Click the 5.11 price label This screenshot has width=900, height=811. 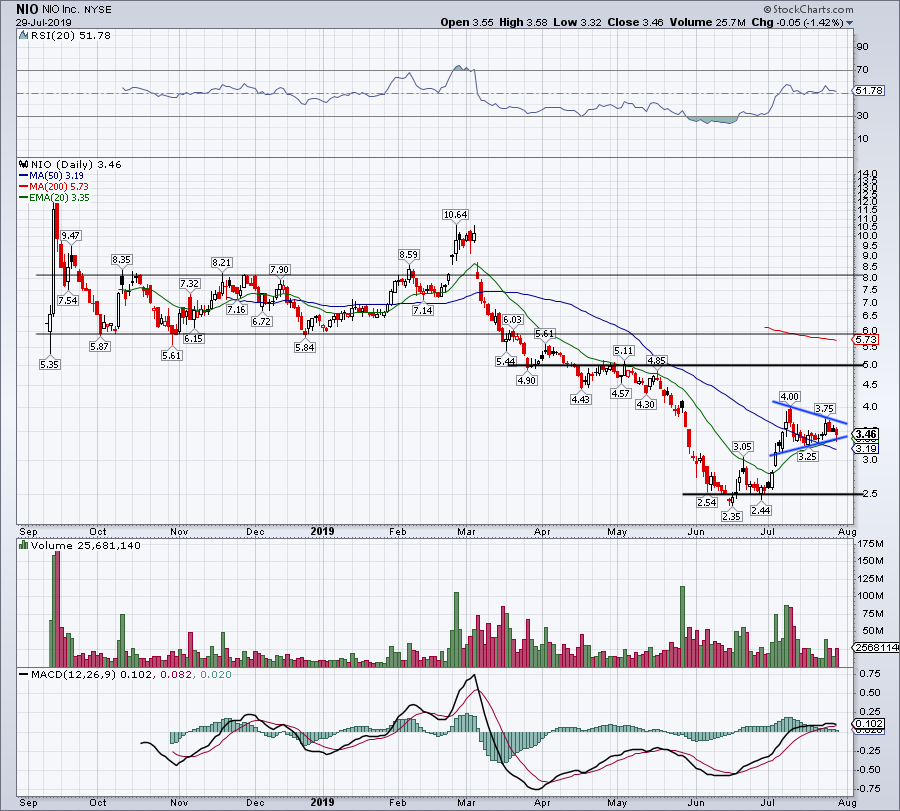coord(624,351)
